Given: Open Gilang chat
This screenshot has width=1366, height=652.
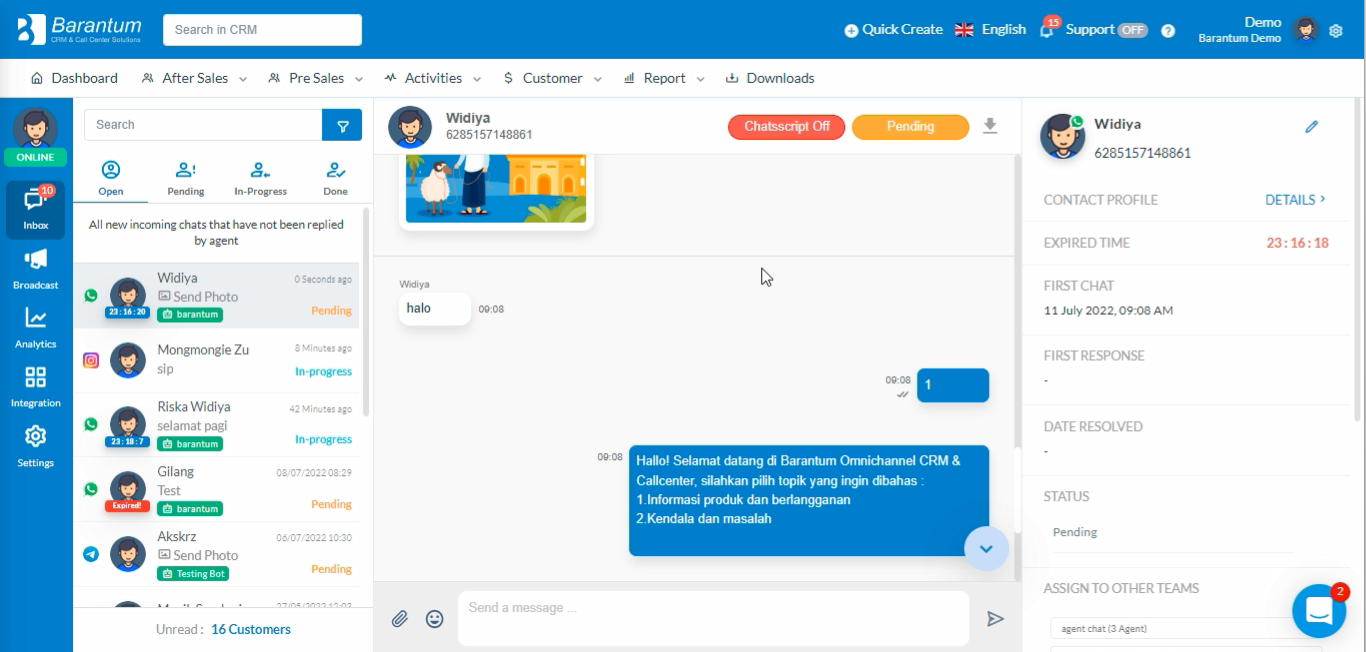Looking at the screenshot, I should [x=217, y=490].
